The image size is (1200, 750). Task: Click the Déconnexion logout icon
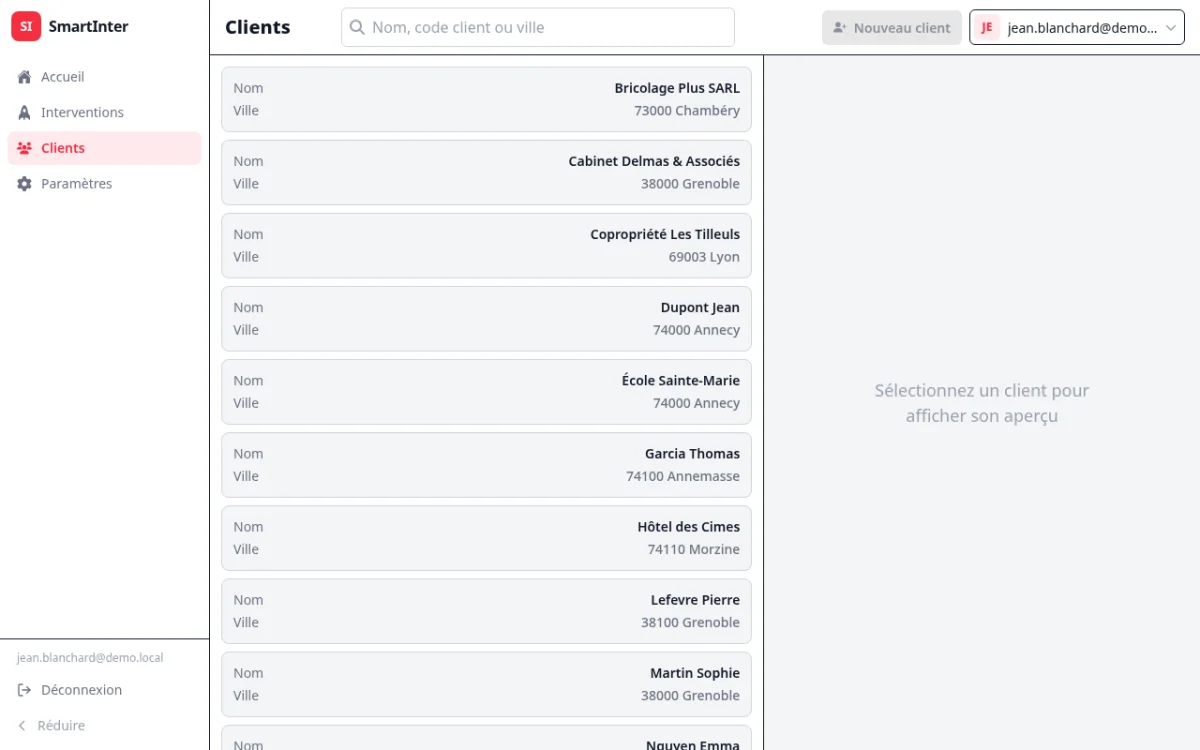(x=25, y=690)
